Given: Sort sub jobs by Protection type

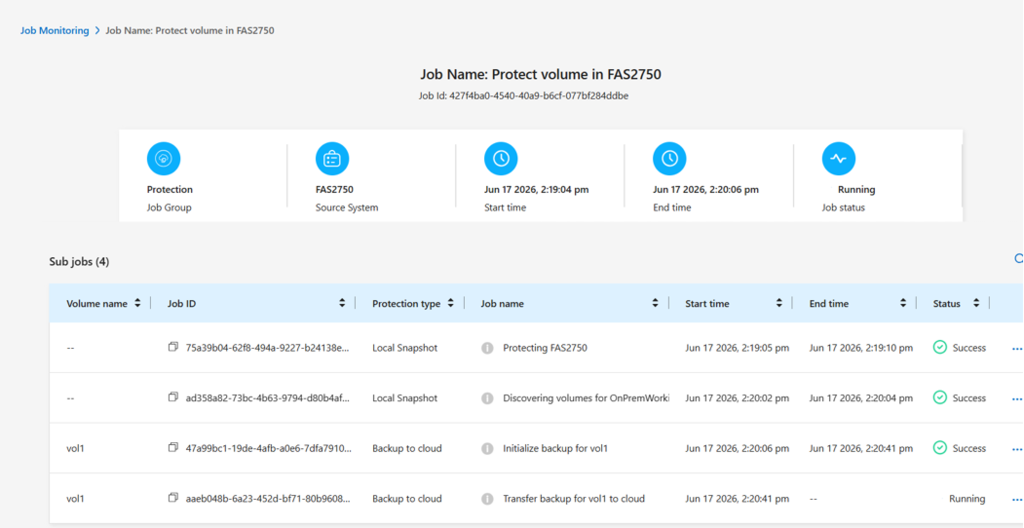Looking at the screenshot, I should [450, 303].
